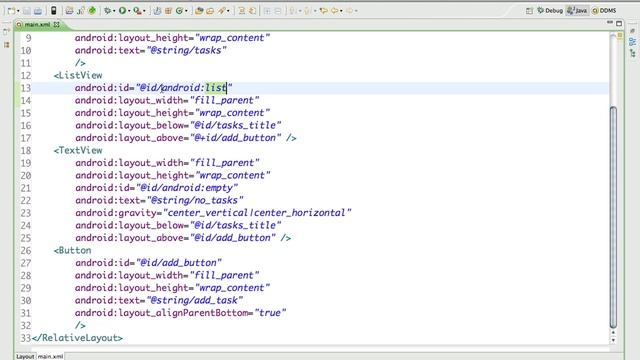Click the Open Perspective icon
This screenshot has width=640, height=360.
coord(529,11)
